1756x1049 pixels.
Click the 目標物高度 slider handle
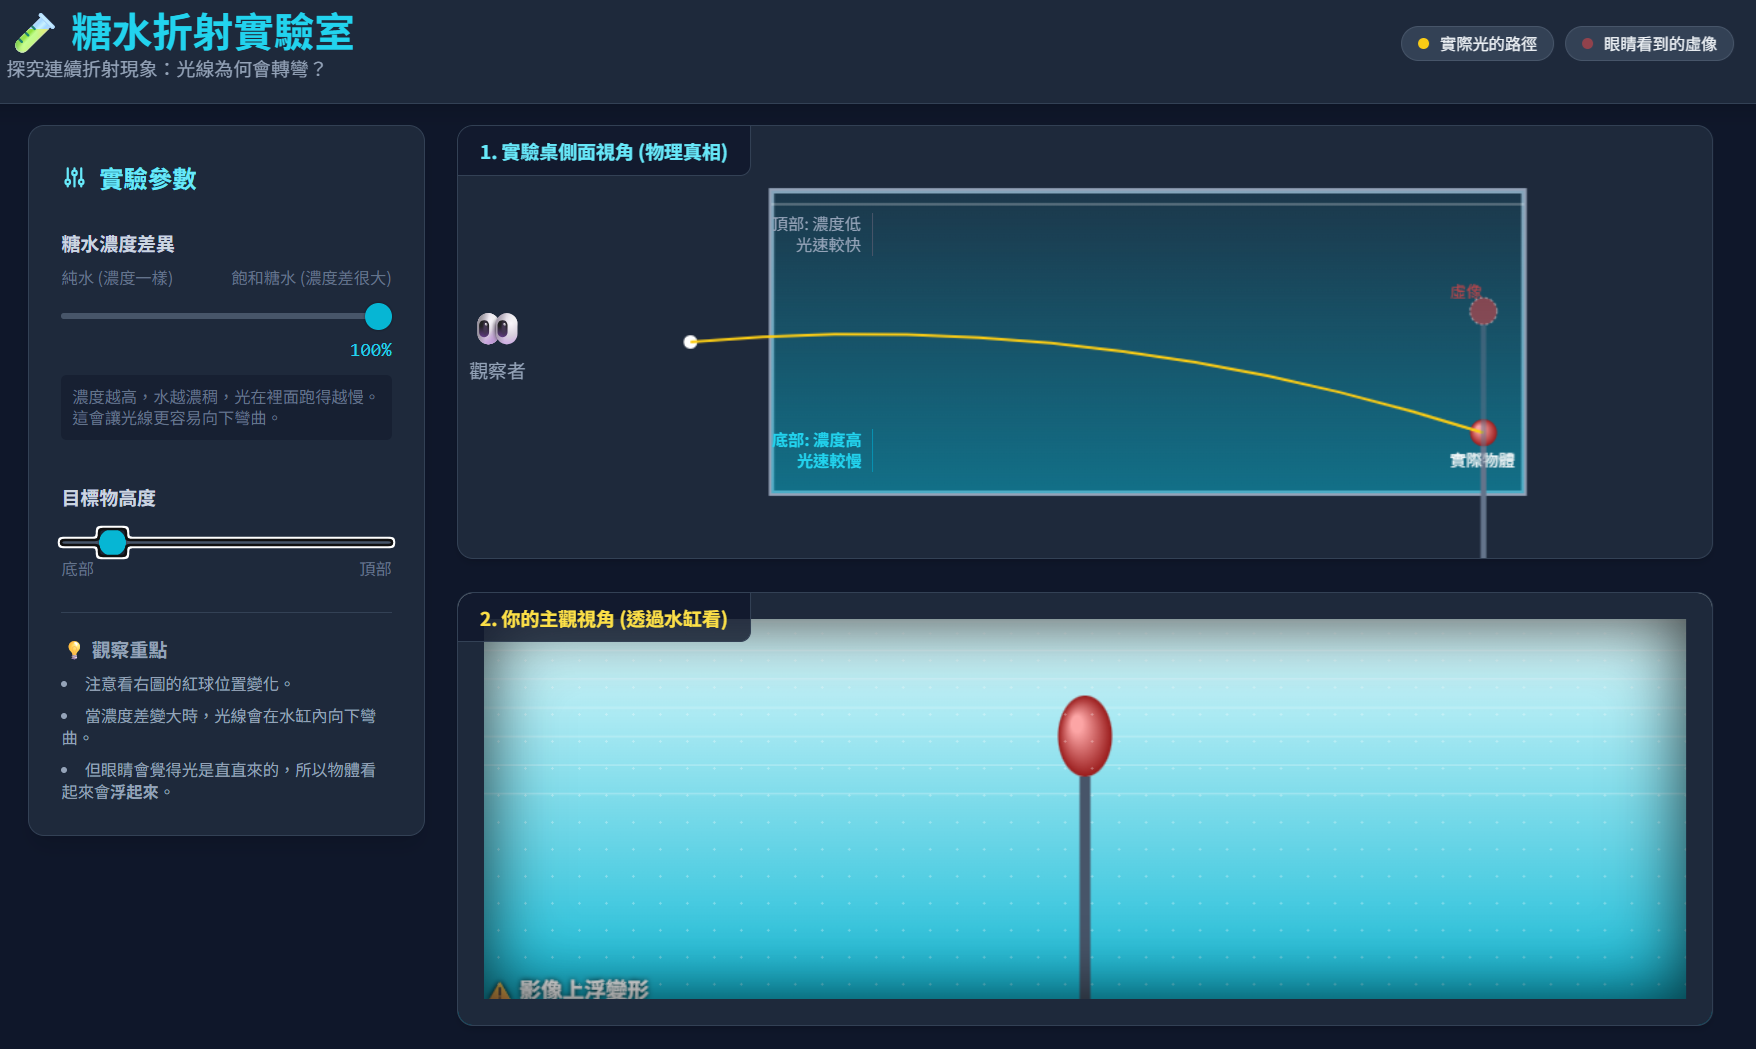click(112, 542)
